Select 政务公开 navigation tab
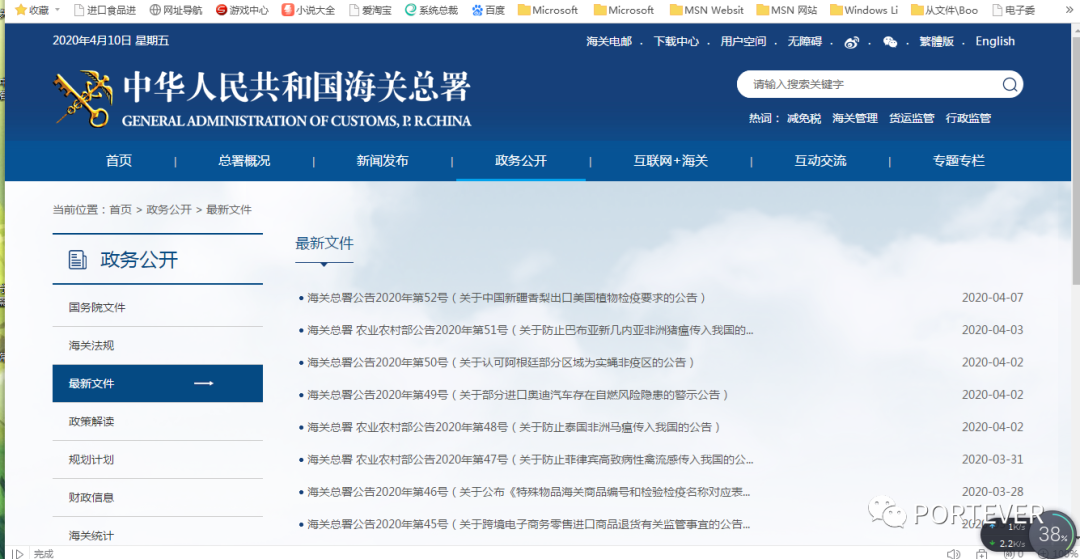The width and height of the screenshot is (1080, 559). (x=521, y=161)
